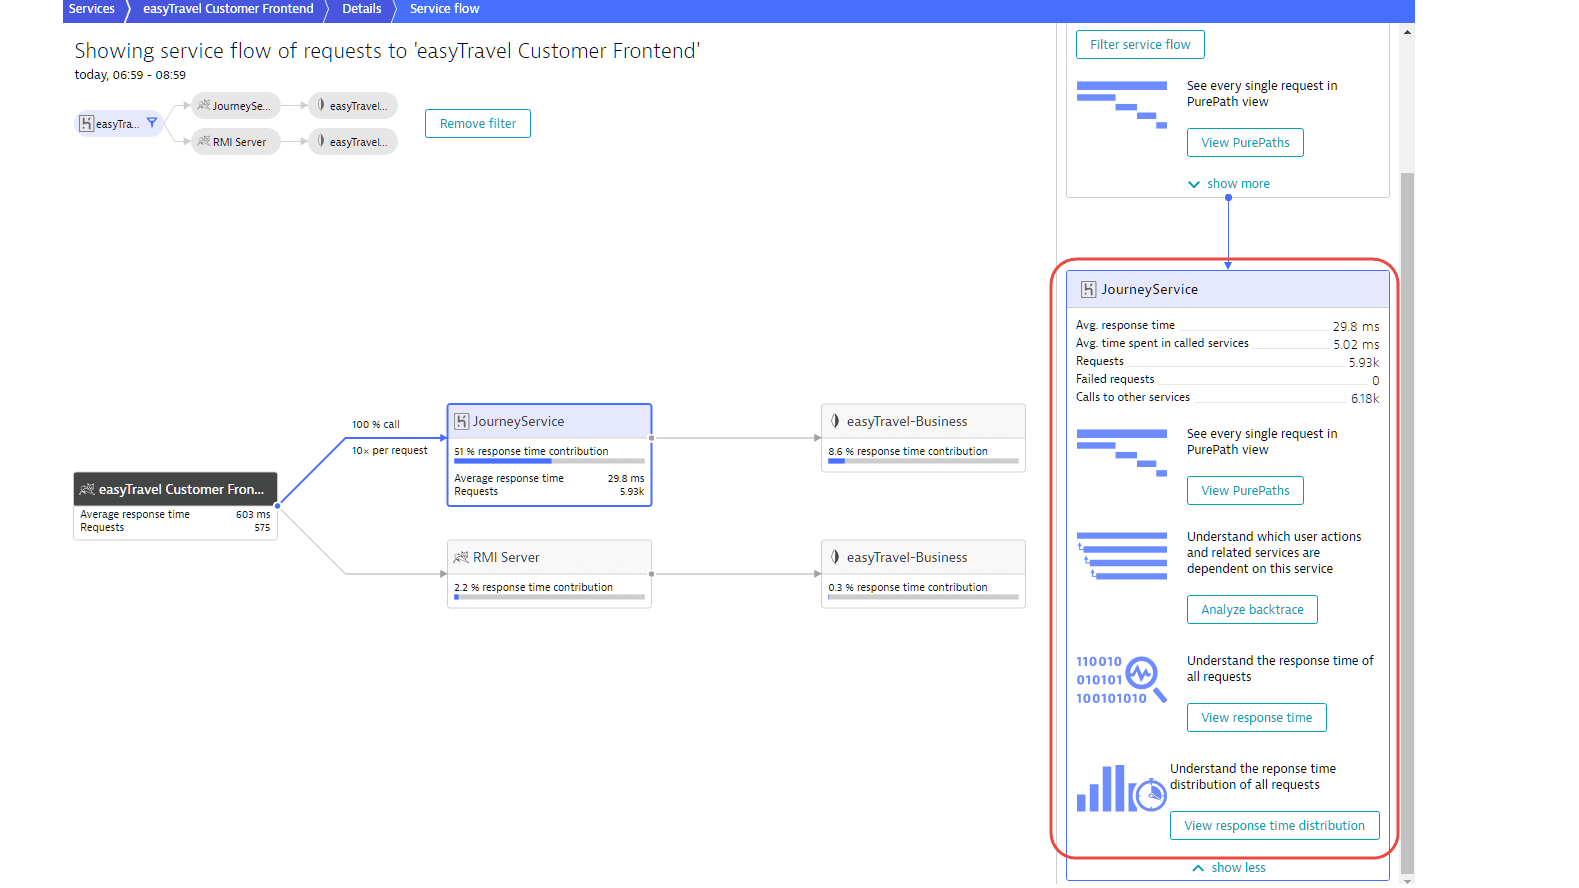This screenshot has width=1579, height=888.
Task: Open the Details breadcrumb
Action: [362, 9]
